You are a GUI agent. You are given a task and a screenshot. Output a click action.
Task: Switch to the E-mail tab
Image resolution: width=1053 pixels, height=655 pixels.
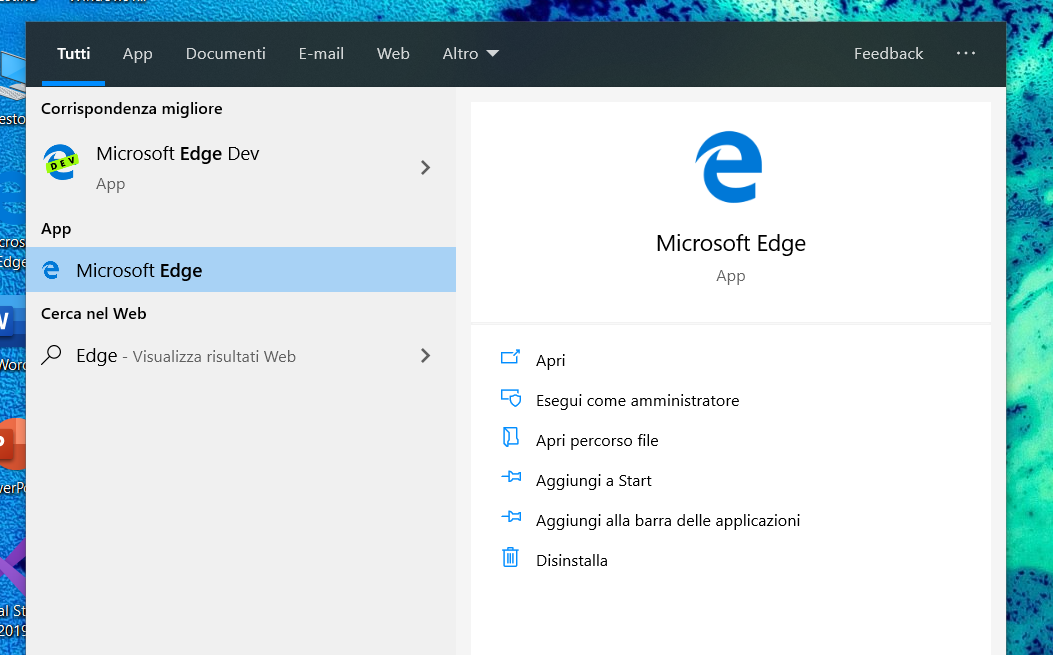[x=321, y=54]
